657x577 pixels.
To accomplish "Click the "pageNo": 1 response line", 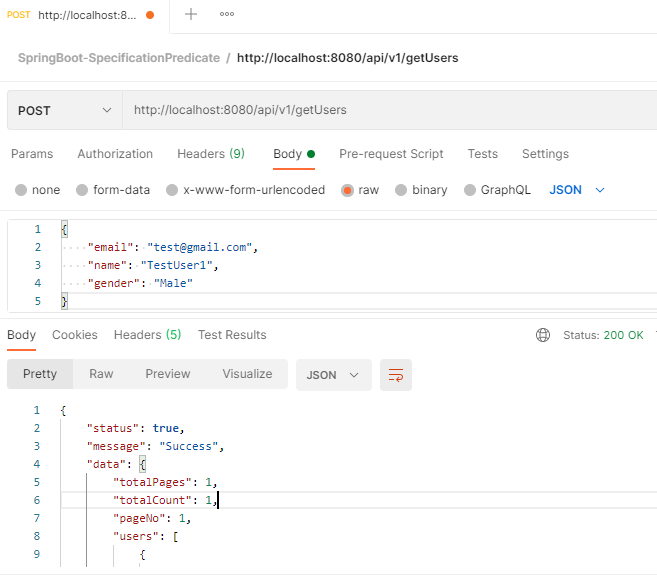I will (x=152, y=518).
